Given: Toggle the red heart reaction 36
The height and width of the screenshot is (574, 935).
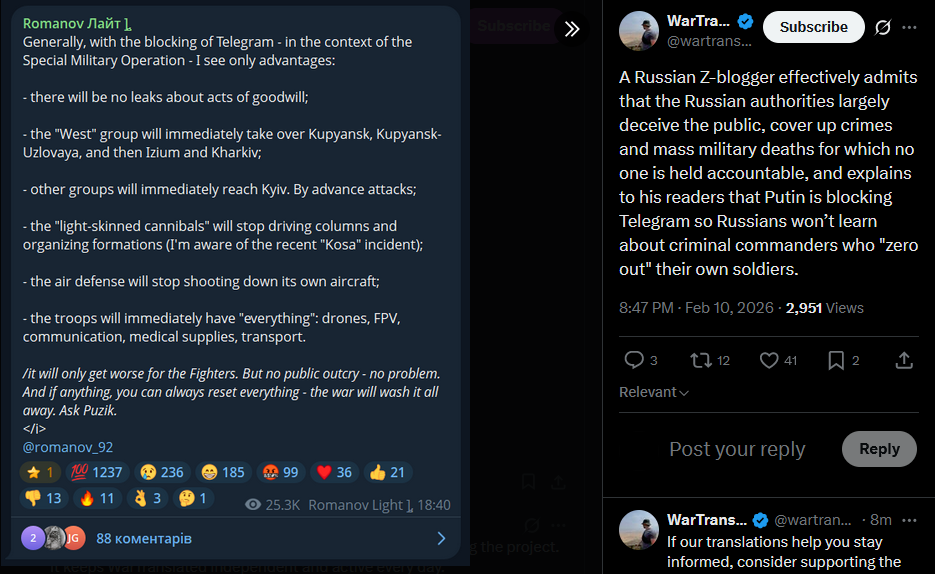Looking at the screenshot, I should point(335,472).
